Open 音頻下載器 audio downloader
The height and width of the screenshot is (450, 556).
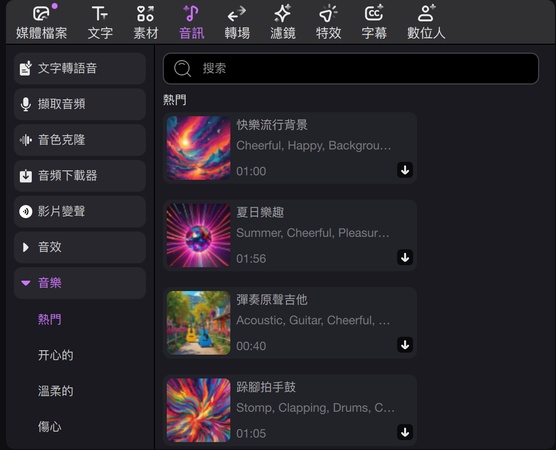80,176
